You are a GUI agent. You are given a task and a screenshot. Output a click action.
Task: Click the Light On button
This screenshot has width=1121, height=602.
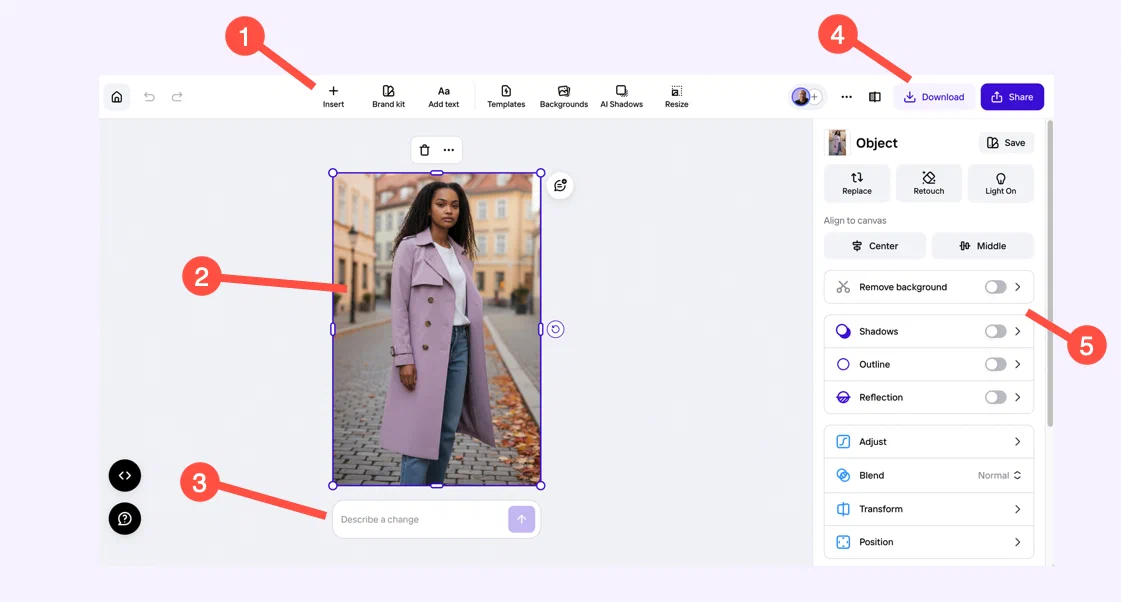coord(1000,183)
